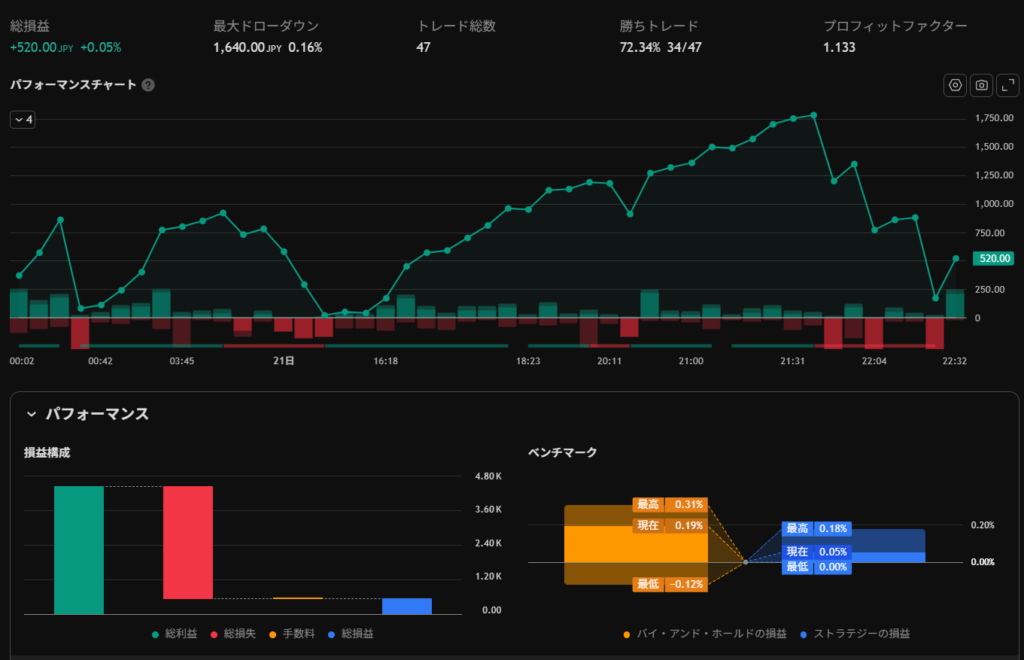
Task: Click the 総損益 +520.00 JPY metric
Action: pos(40,47)
